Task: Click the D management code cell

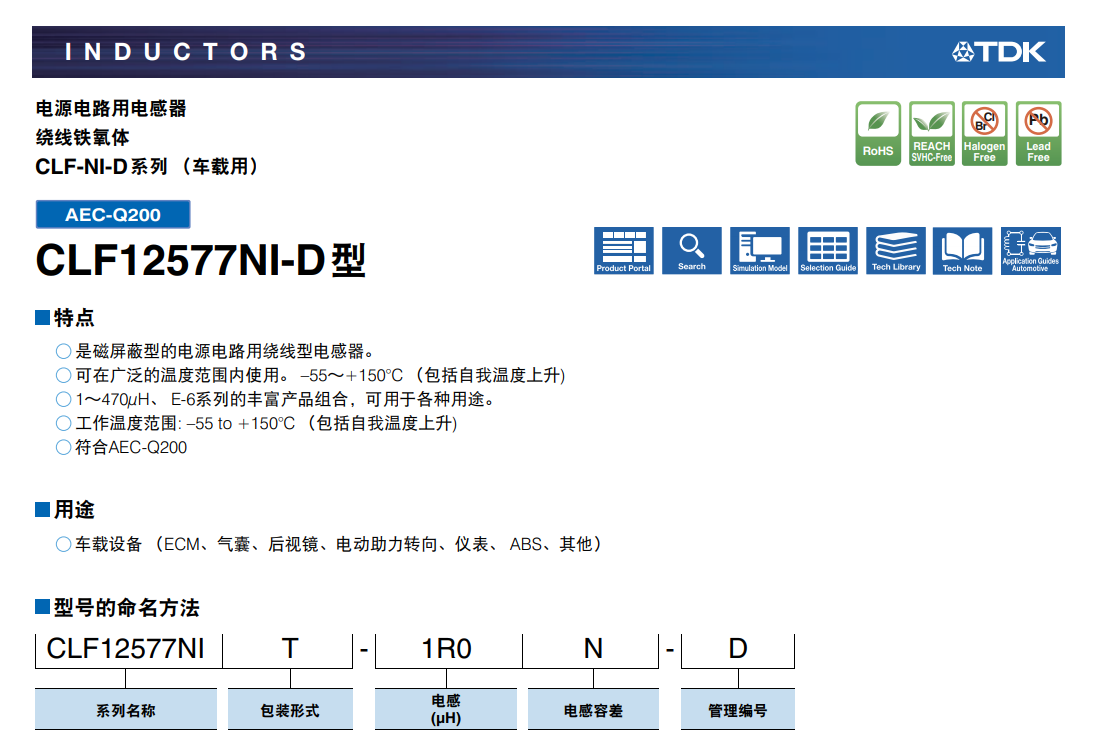Action: point(738,650)
